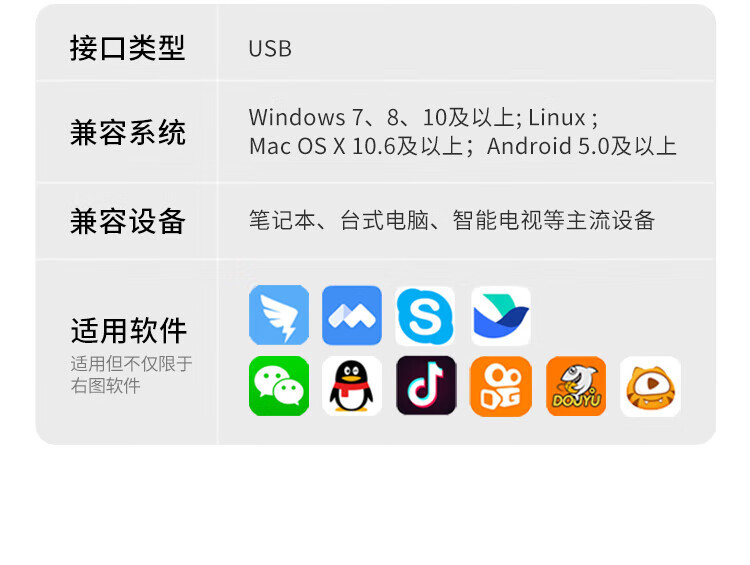
Task: Click the Mac OS X 10.6 line
Action: click(361, 146)
